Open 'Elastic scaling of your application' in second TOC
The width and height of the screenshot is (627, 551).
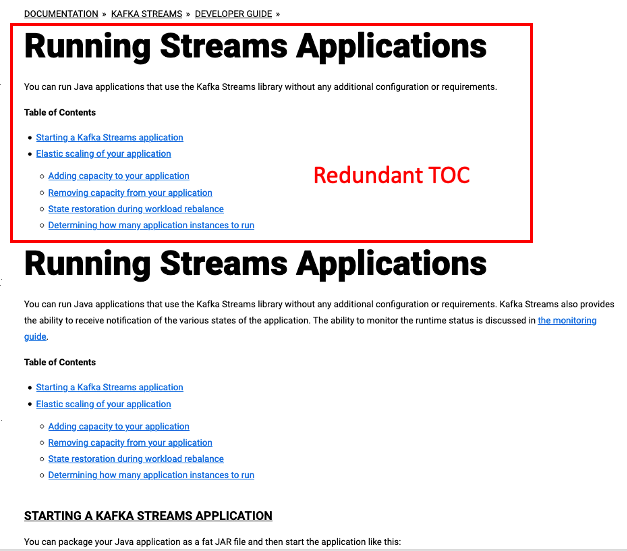(x=104, y=404)
